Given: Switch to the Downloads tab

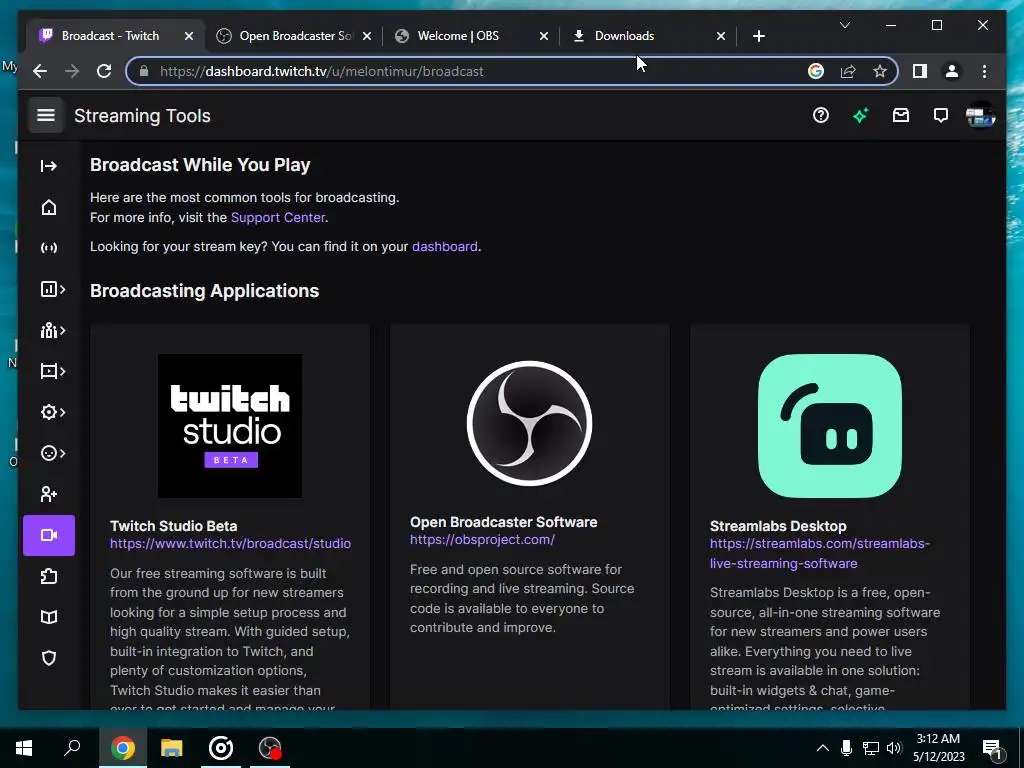Looking at the screenshot, I should coord(624,36).
